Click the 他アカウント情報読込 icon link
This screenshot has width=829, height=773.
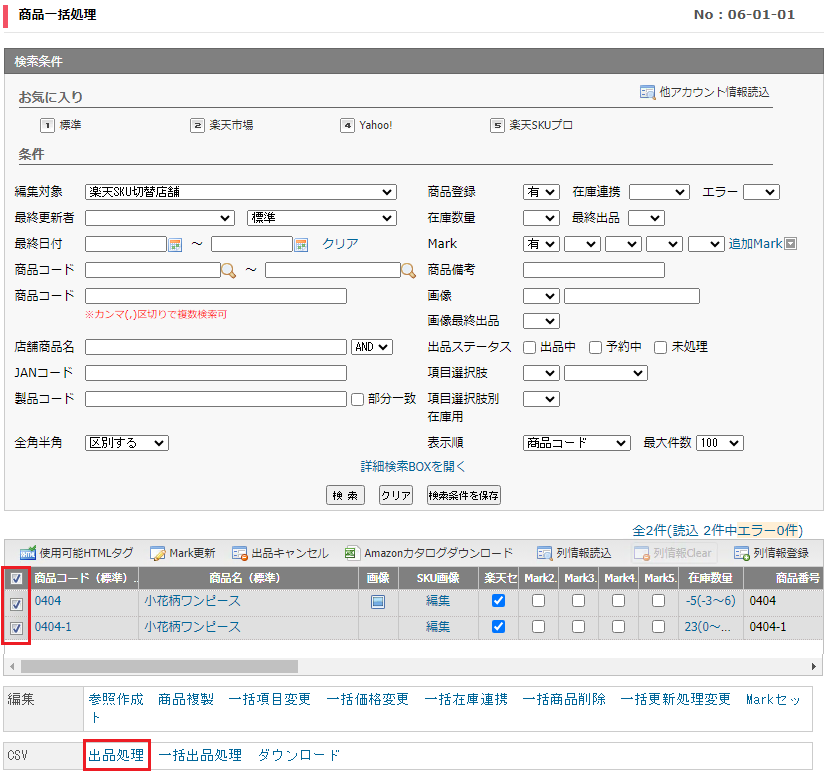click(704, 92)
